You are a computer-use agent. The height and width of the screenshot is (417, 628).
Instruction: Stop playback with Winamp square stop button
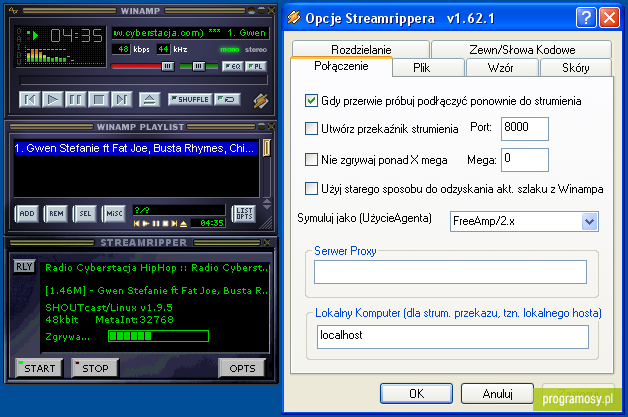point(99,99)
